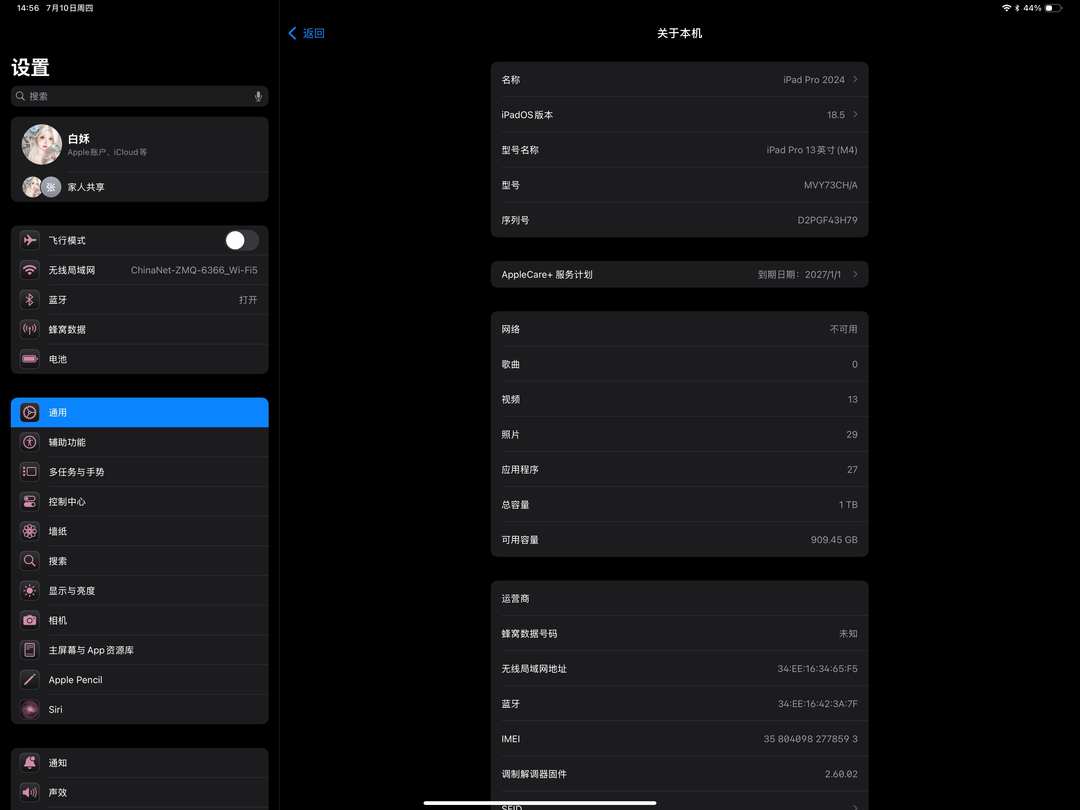
Task: Open the 家人共享 row
Action: pyautogui.click(x=140, y=187)
